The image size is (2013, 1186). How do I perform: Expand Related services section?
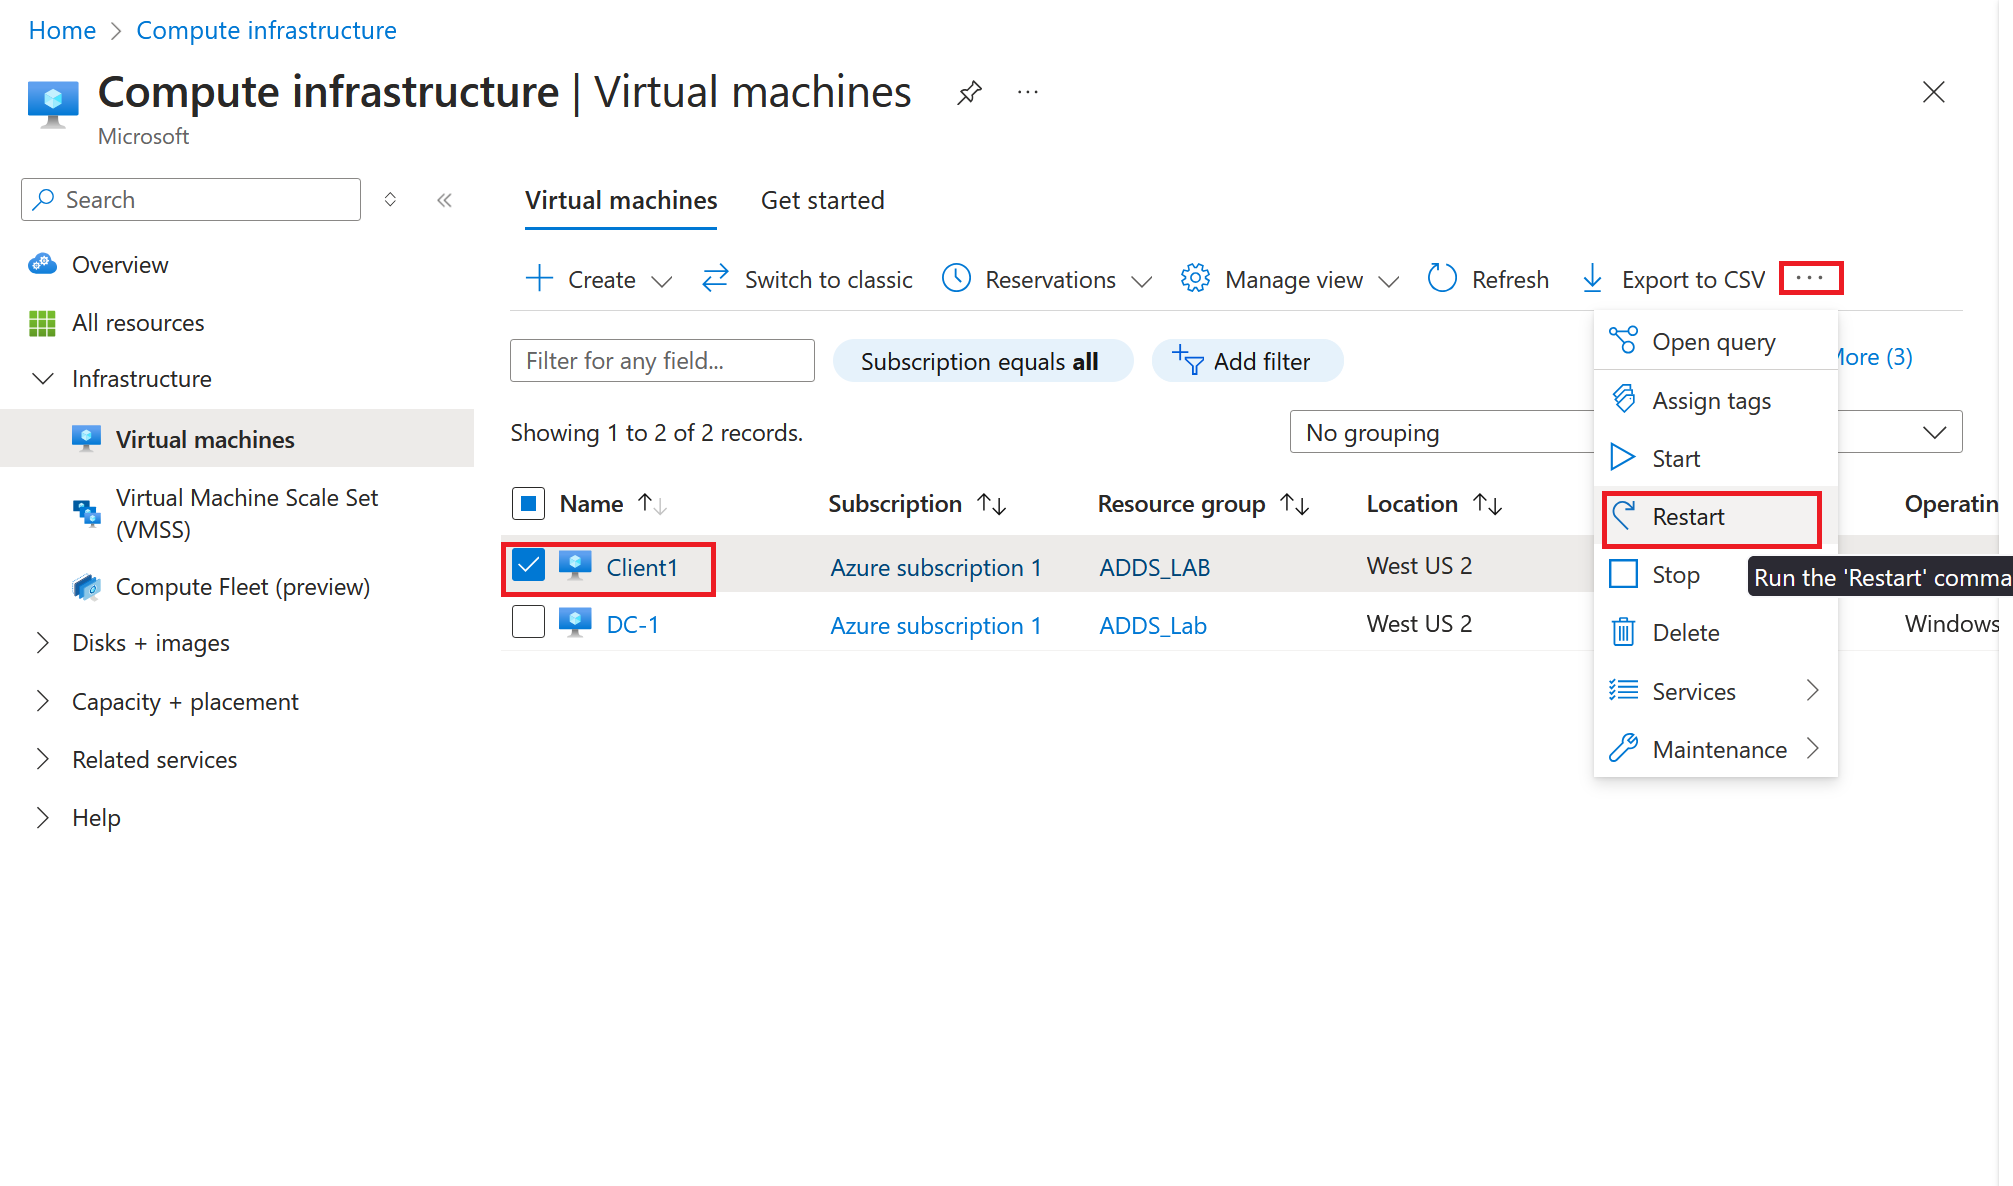[43, 760]
